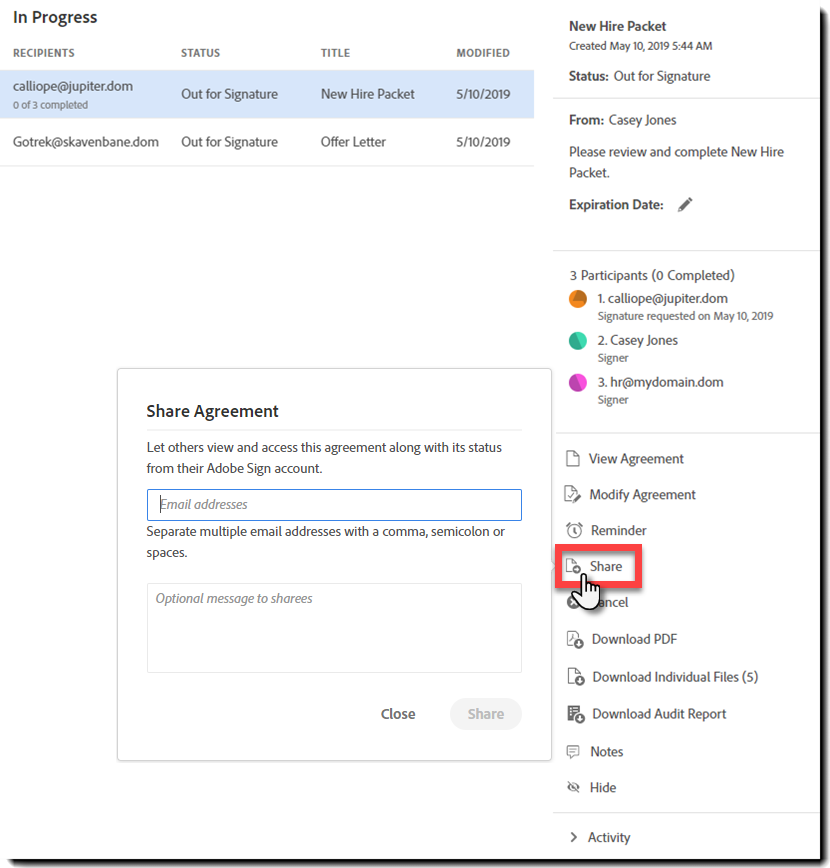Select the Share action in side panel
The image size is (830, 868).
605,567
